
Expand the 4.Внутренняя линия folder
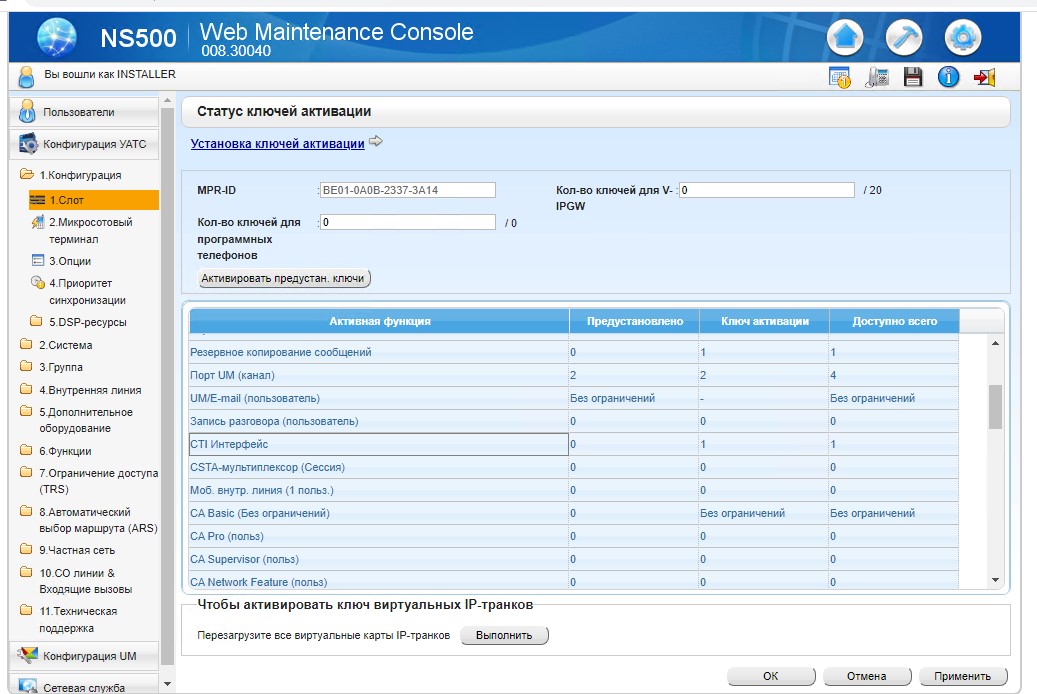tap(81, 390)
